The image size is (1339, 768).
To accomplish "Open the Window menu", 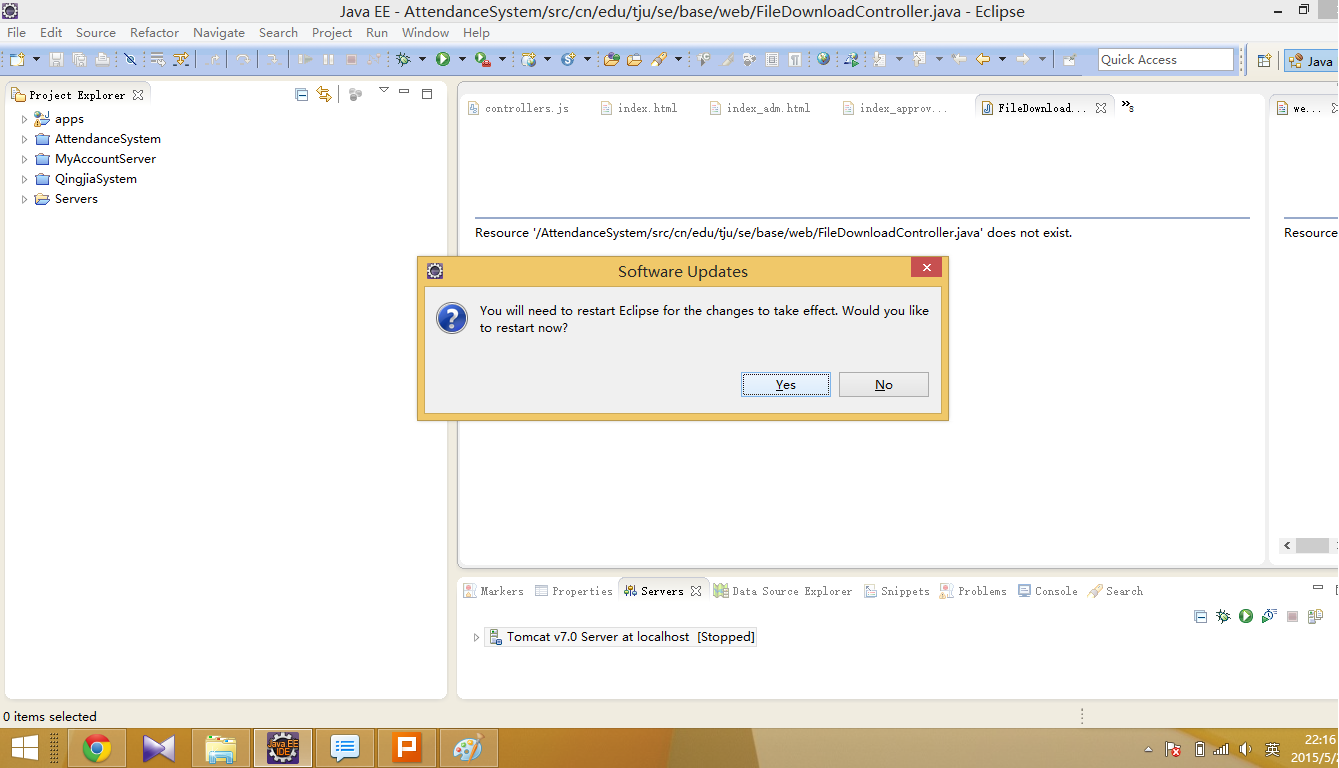I will [x=425, y=33].
